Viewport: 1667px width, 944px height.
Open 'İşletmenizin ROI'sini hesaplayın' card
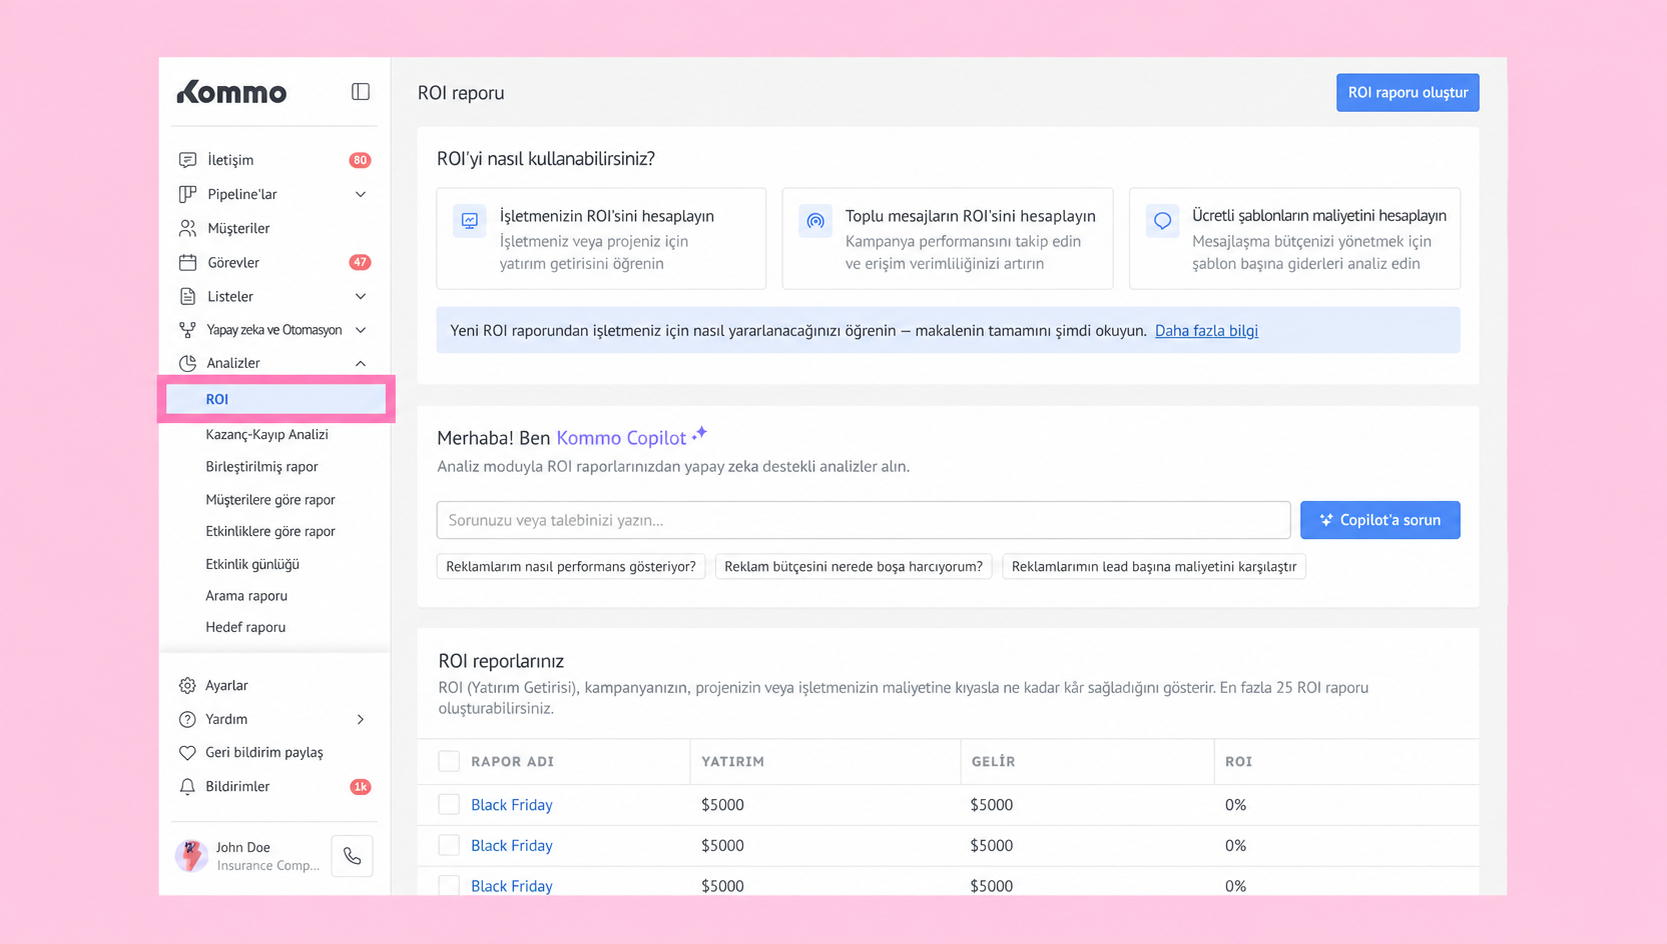coord(601,238)
